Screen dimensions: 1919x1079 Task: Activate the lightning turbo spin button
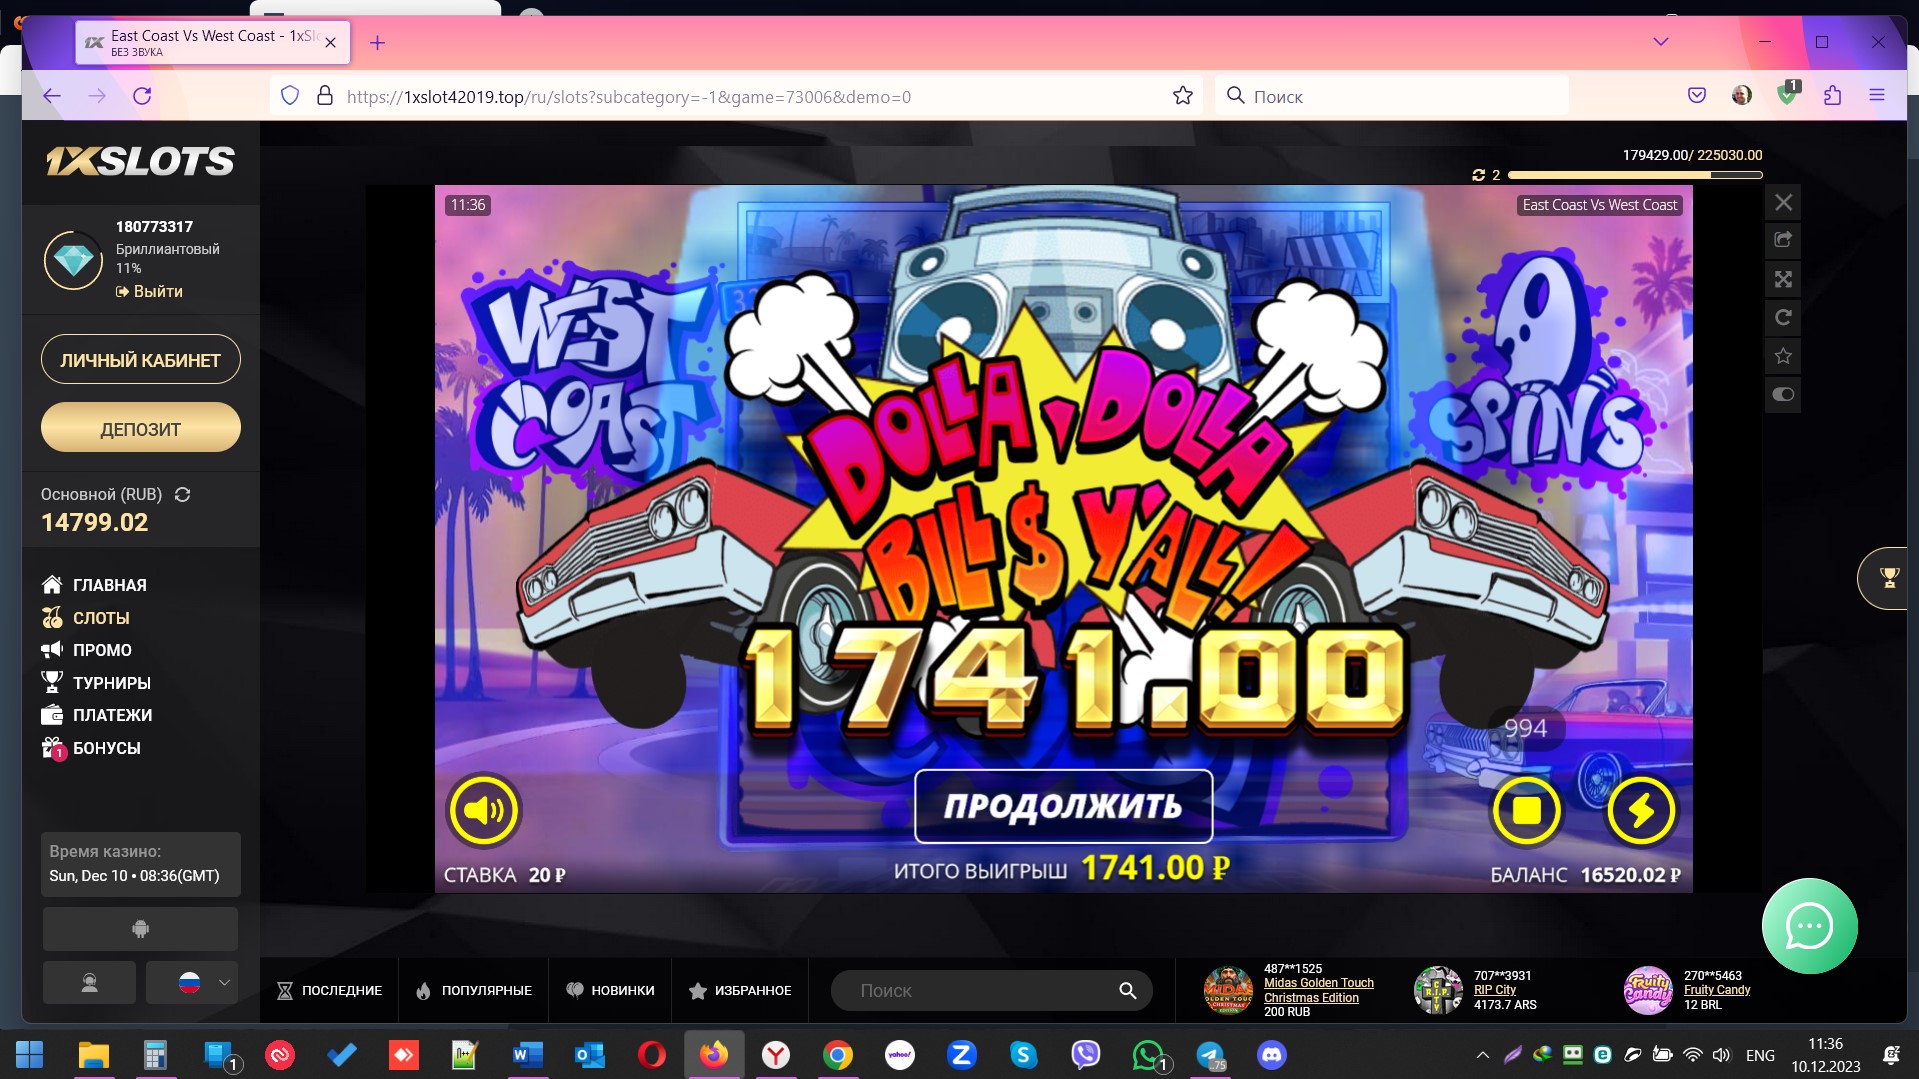(x=1641, y=810)
